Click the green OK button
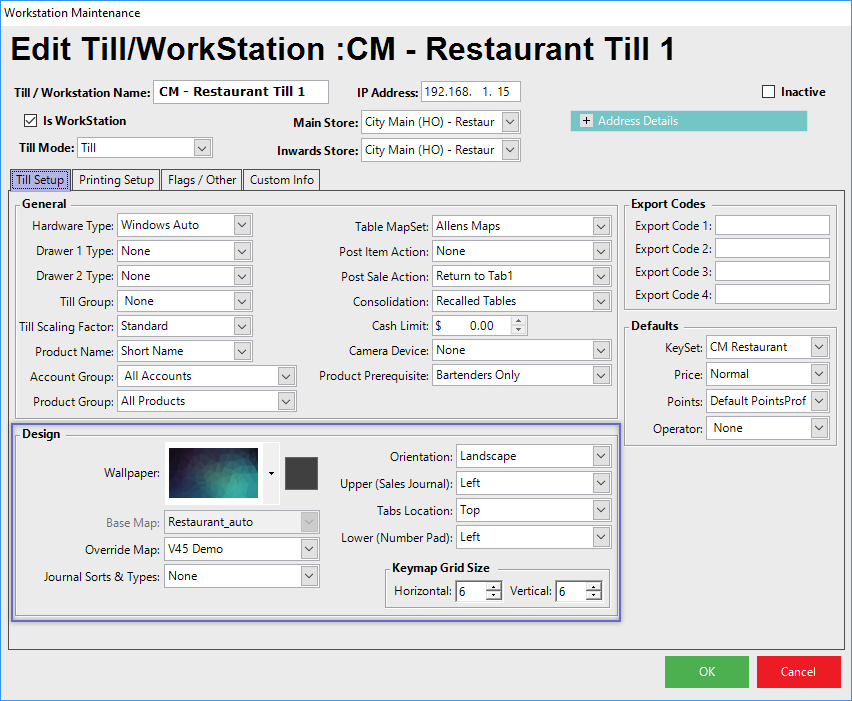Viewport: 852px width, 701px height. (x=706, y=672)
